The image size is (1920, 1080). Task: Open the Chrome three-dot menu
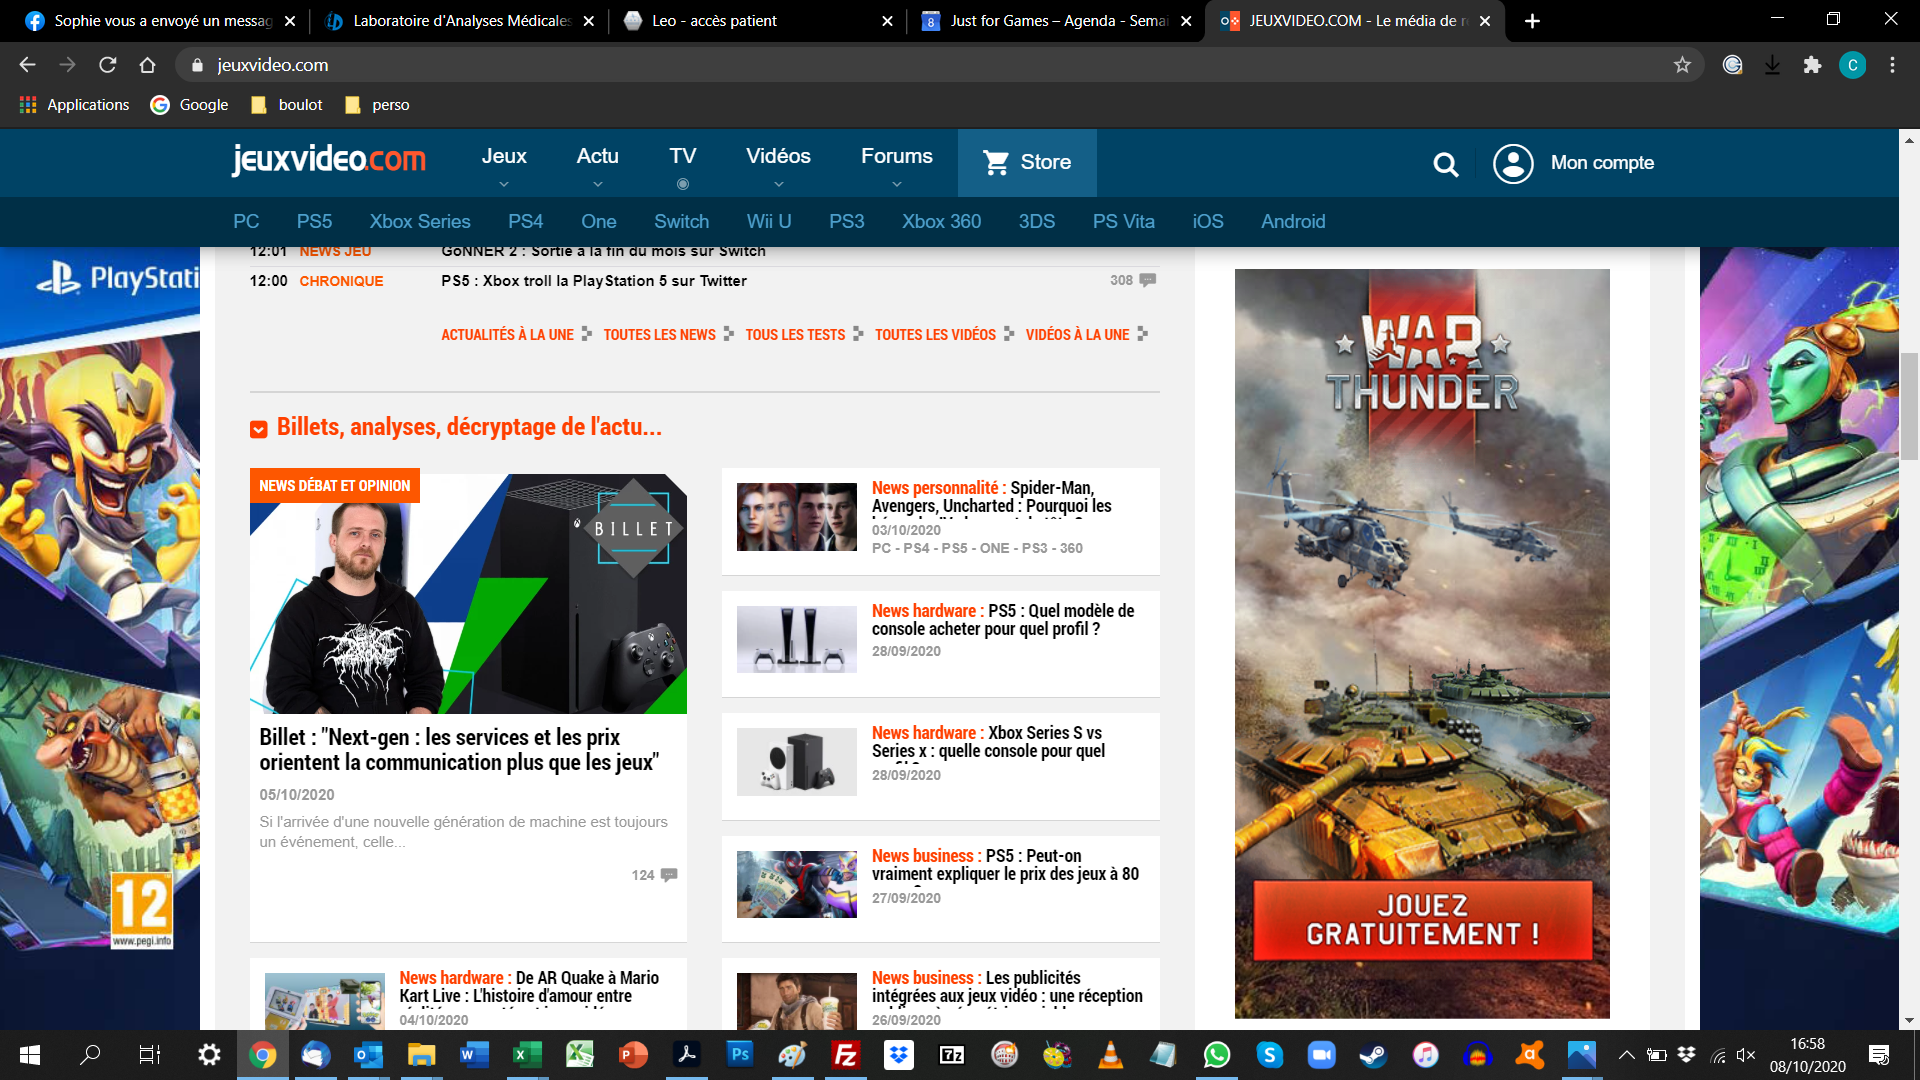(1892, 65)
